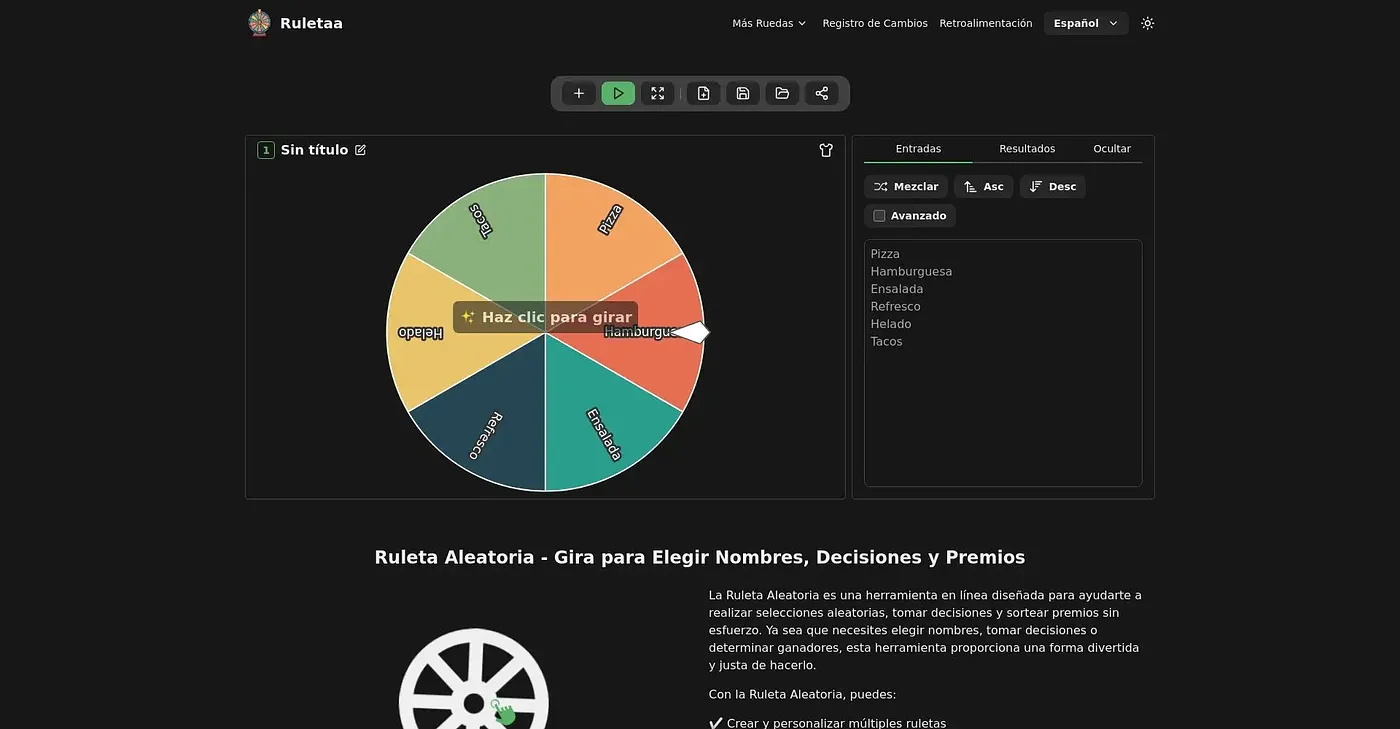Click 'Ruleta Aleatoria' main heading
This screenshot has height=729, width=1400.
tap(700, 557)
